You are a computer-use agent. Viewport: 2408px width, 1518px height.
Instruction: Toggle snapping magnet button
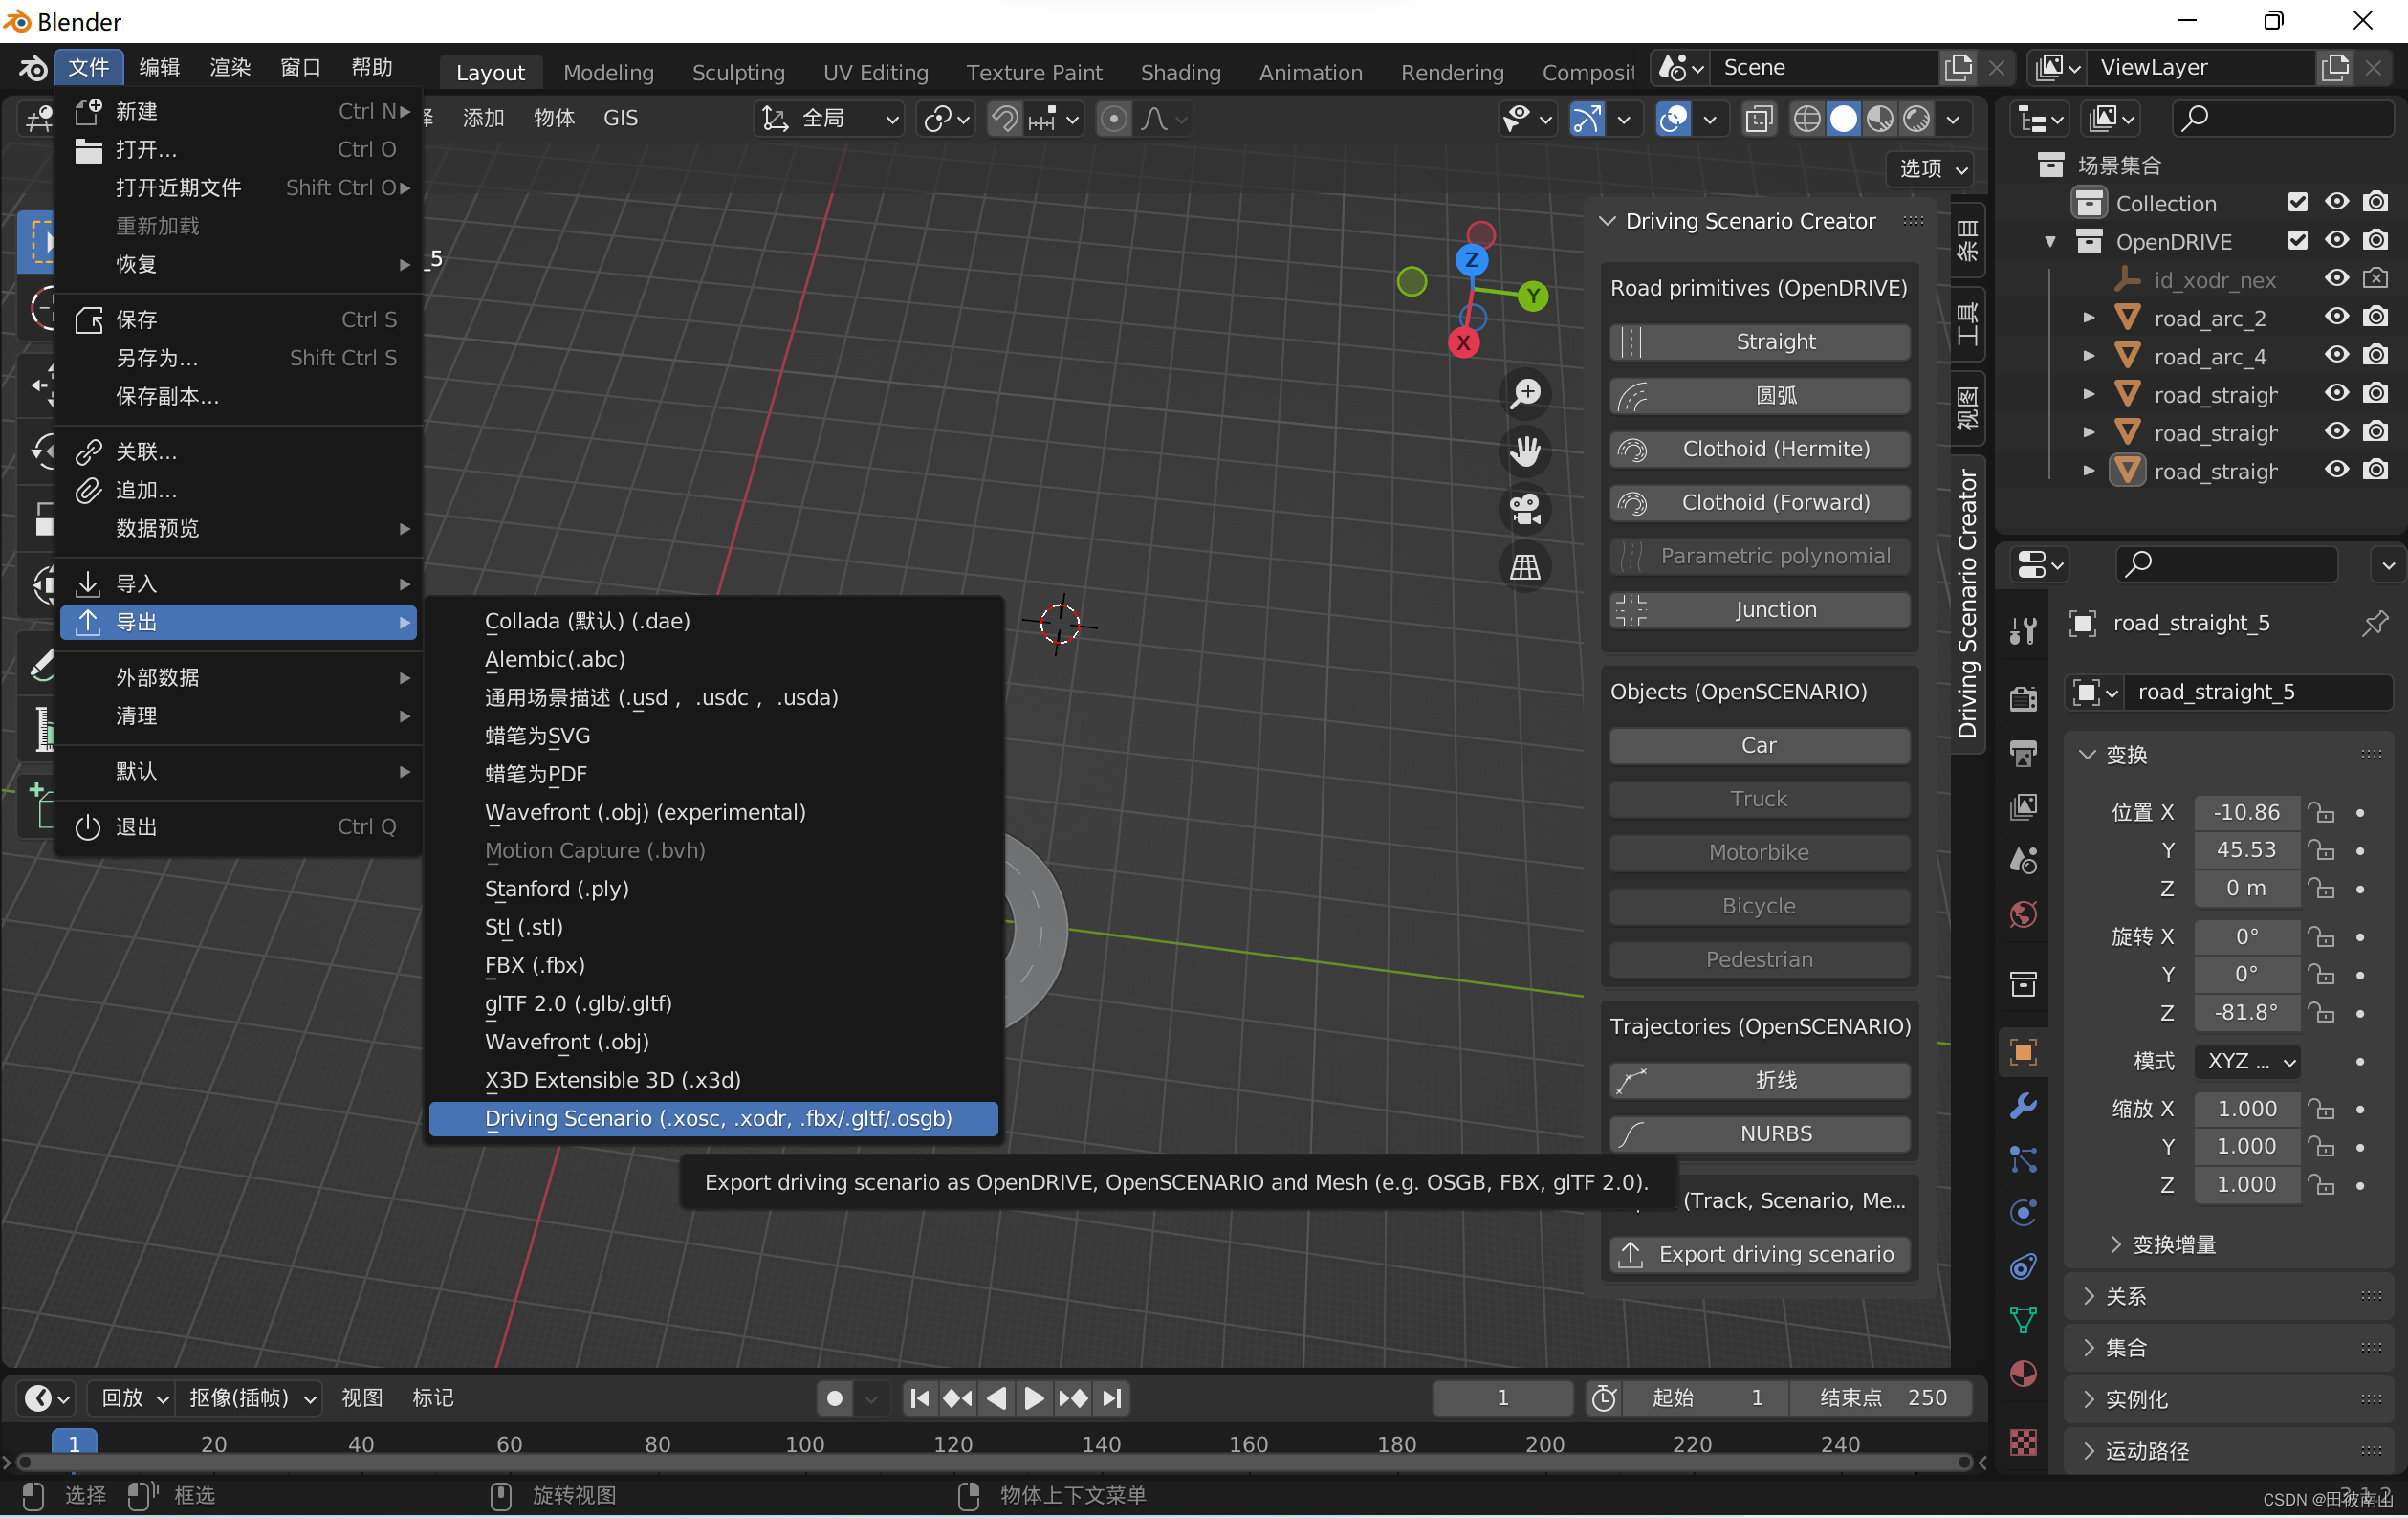point(1004,119)
